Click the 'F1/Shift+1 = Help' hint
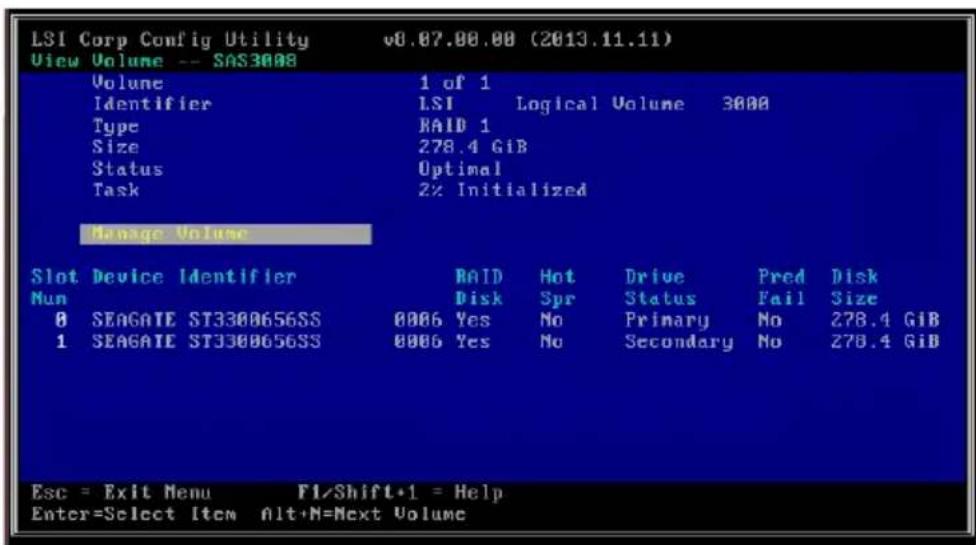This screenshot has width=976, height=545. (x=400, y=493)
